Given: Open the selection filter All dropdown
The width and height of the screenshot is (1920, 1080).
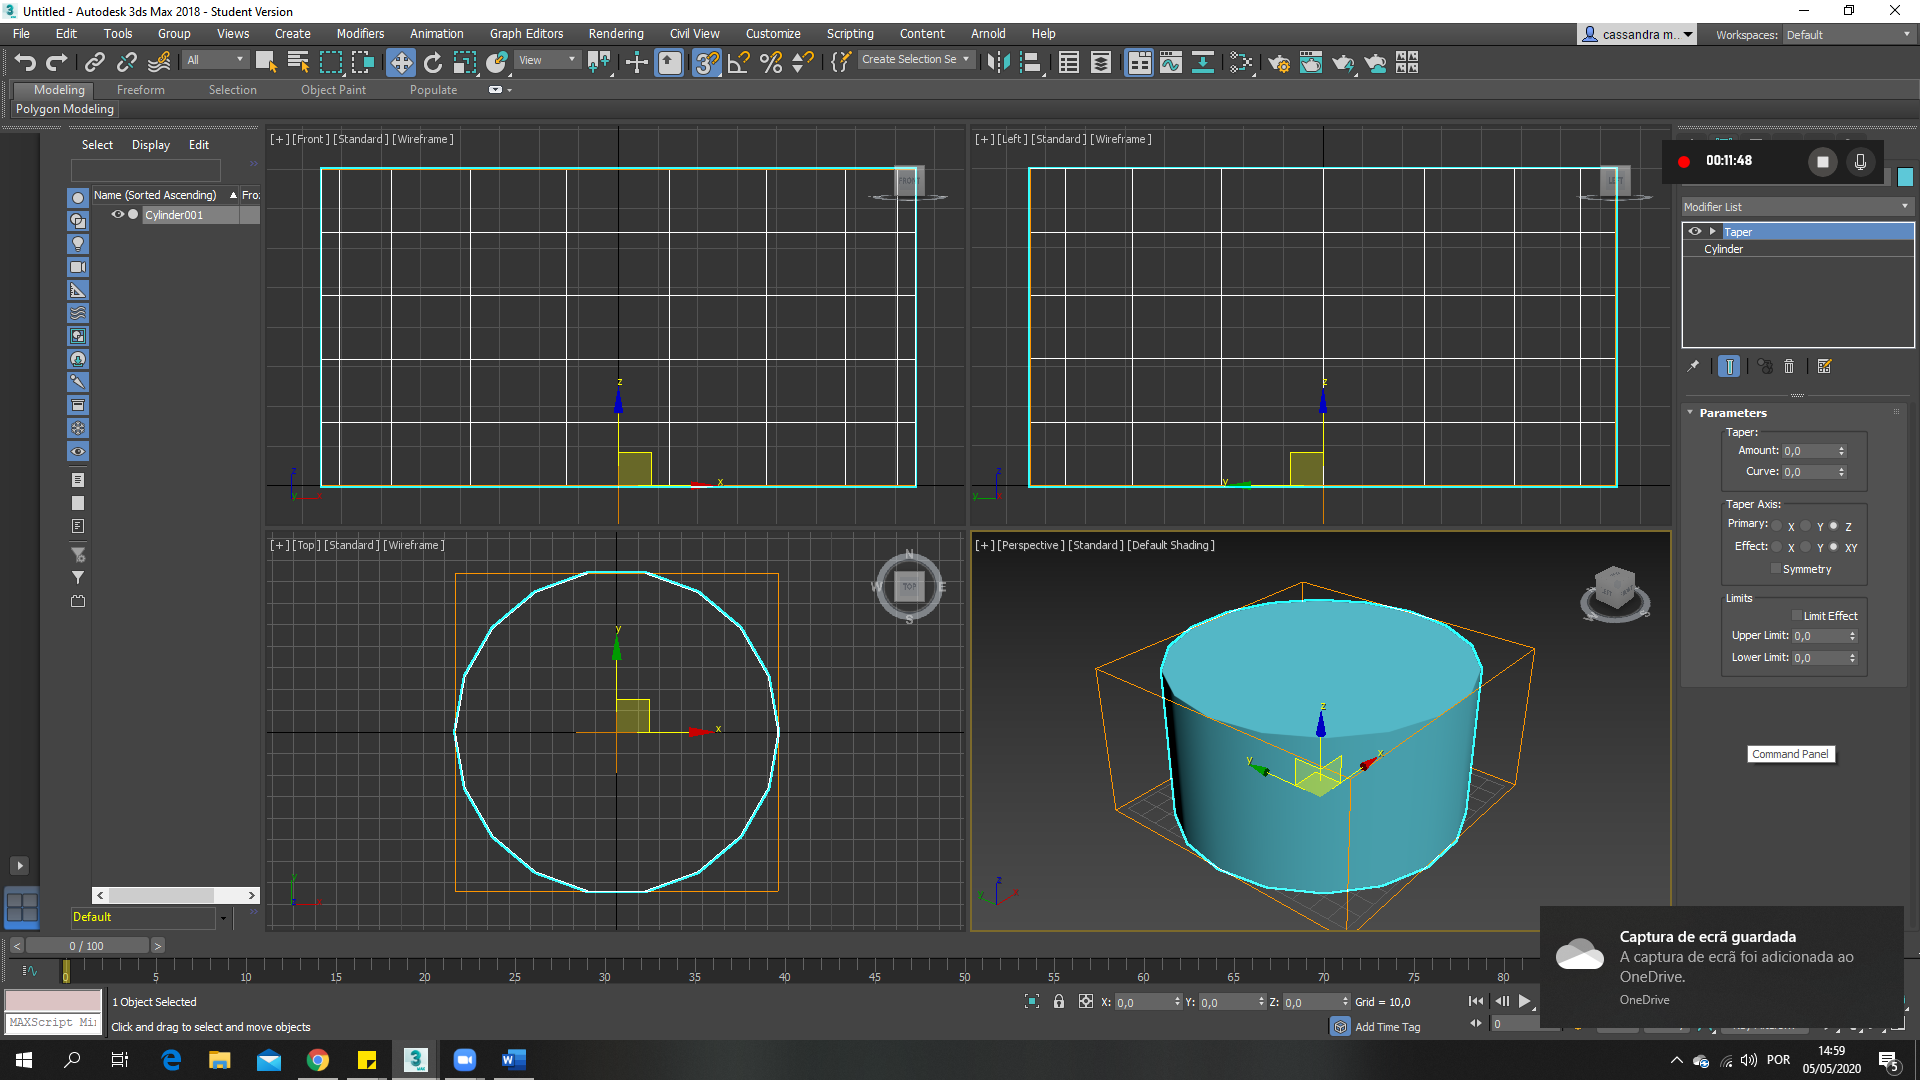Looking at the screenshot, I should click(215, 60).
